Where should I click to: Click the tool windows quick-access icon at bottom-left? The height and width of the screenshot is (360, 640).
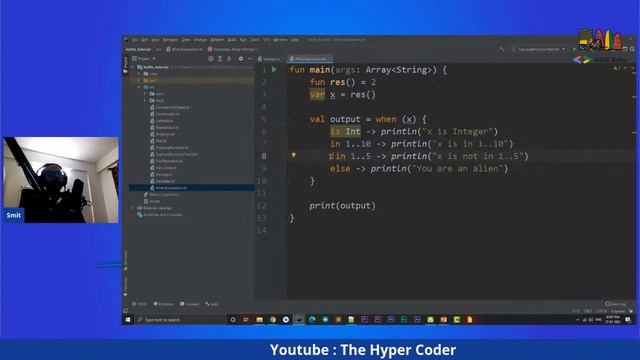(126, 311)
